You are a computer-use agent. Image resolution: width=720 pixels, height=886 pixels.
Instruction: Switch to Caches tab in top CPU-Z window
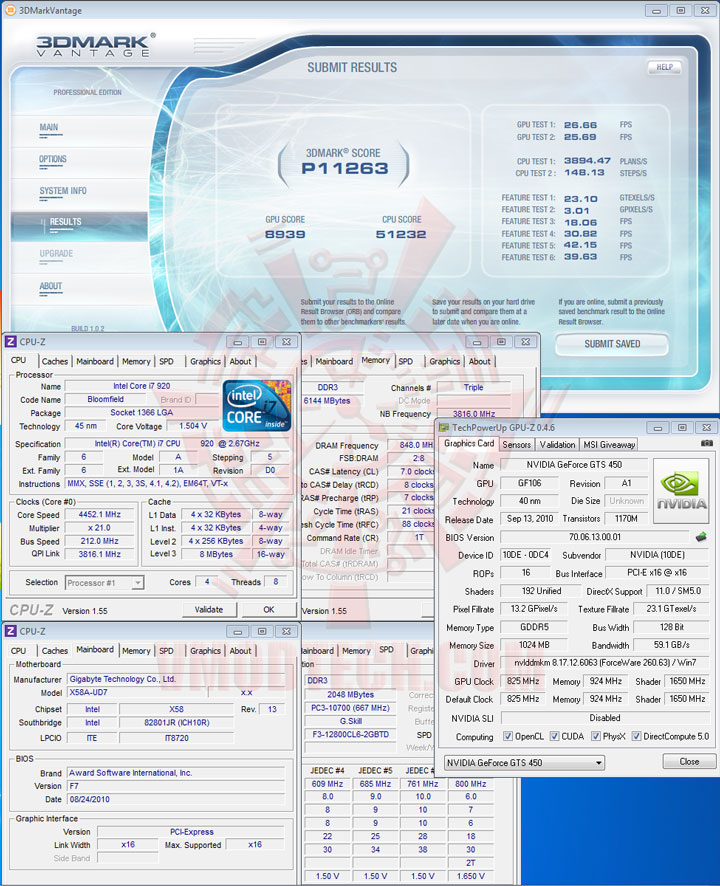55,362
